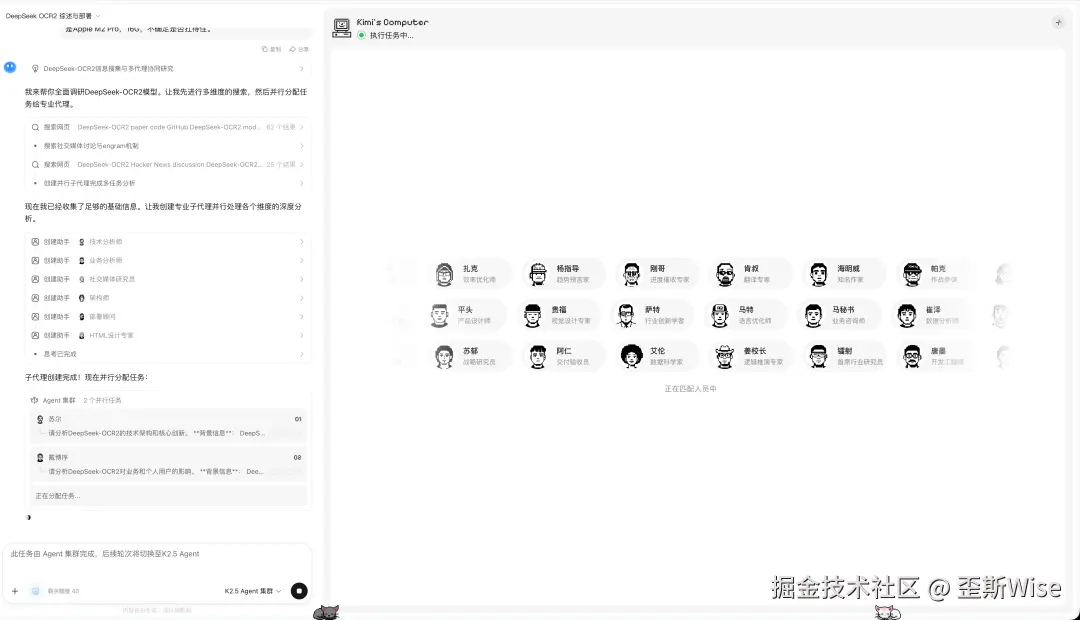Screen dimensions: 1080x620
Task: Expand the paper code GitHub search results chevron
Action: 301,127
